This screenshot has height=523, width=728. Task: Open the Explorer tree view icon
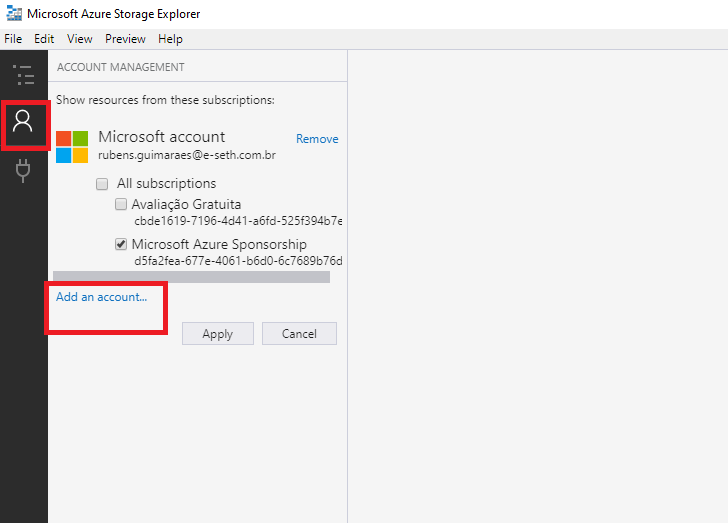[23, 75]
